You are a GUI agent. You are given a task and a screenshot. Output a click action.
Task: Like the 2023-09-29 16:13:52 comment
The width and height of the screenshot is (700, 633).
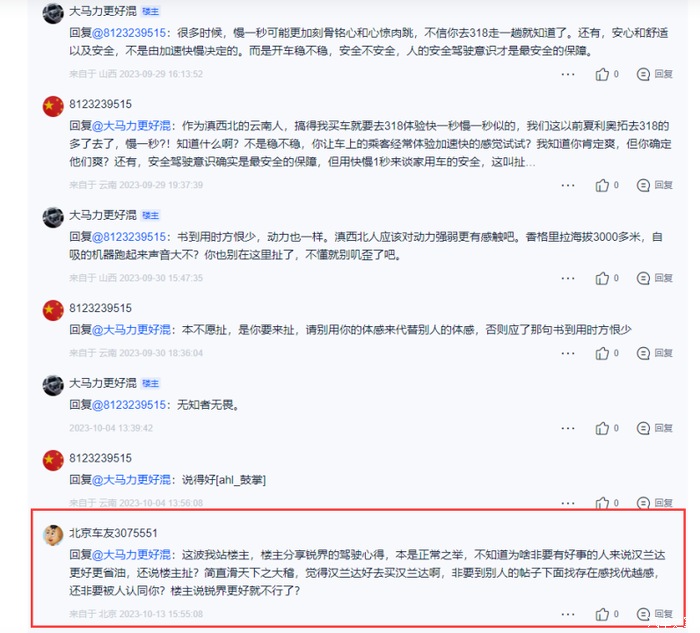click(x=607, y=74)
